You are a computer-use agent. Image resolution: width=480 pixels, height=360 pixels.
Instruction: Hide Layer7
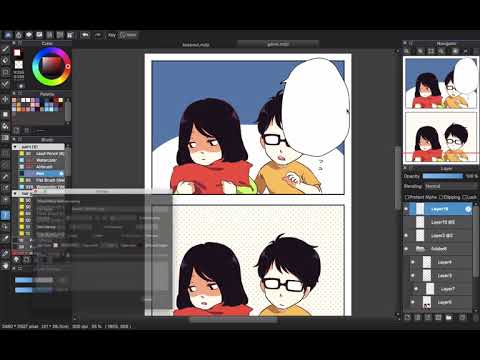pos(416,289)
